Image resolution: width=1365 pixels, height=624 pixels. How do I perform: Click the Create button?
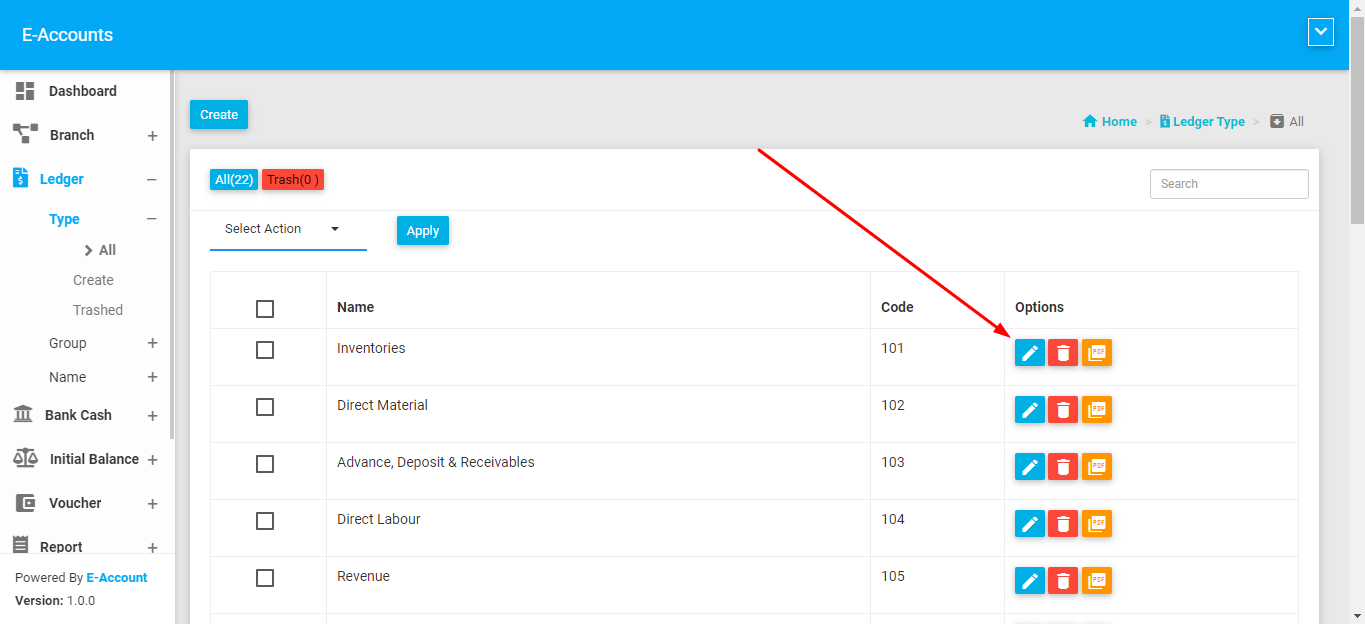point(219,115)
